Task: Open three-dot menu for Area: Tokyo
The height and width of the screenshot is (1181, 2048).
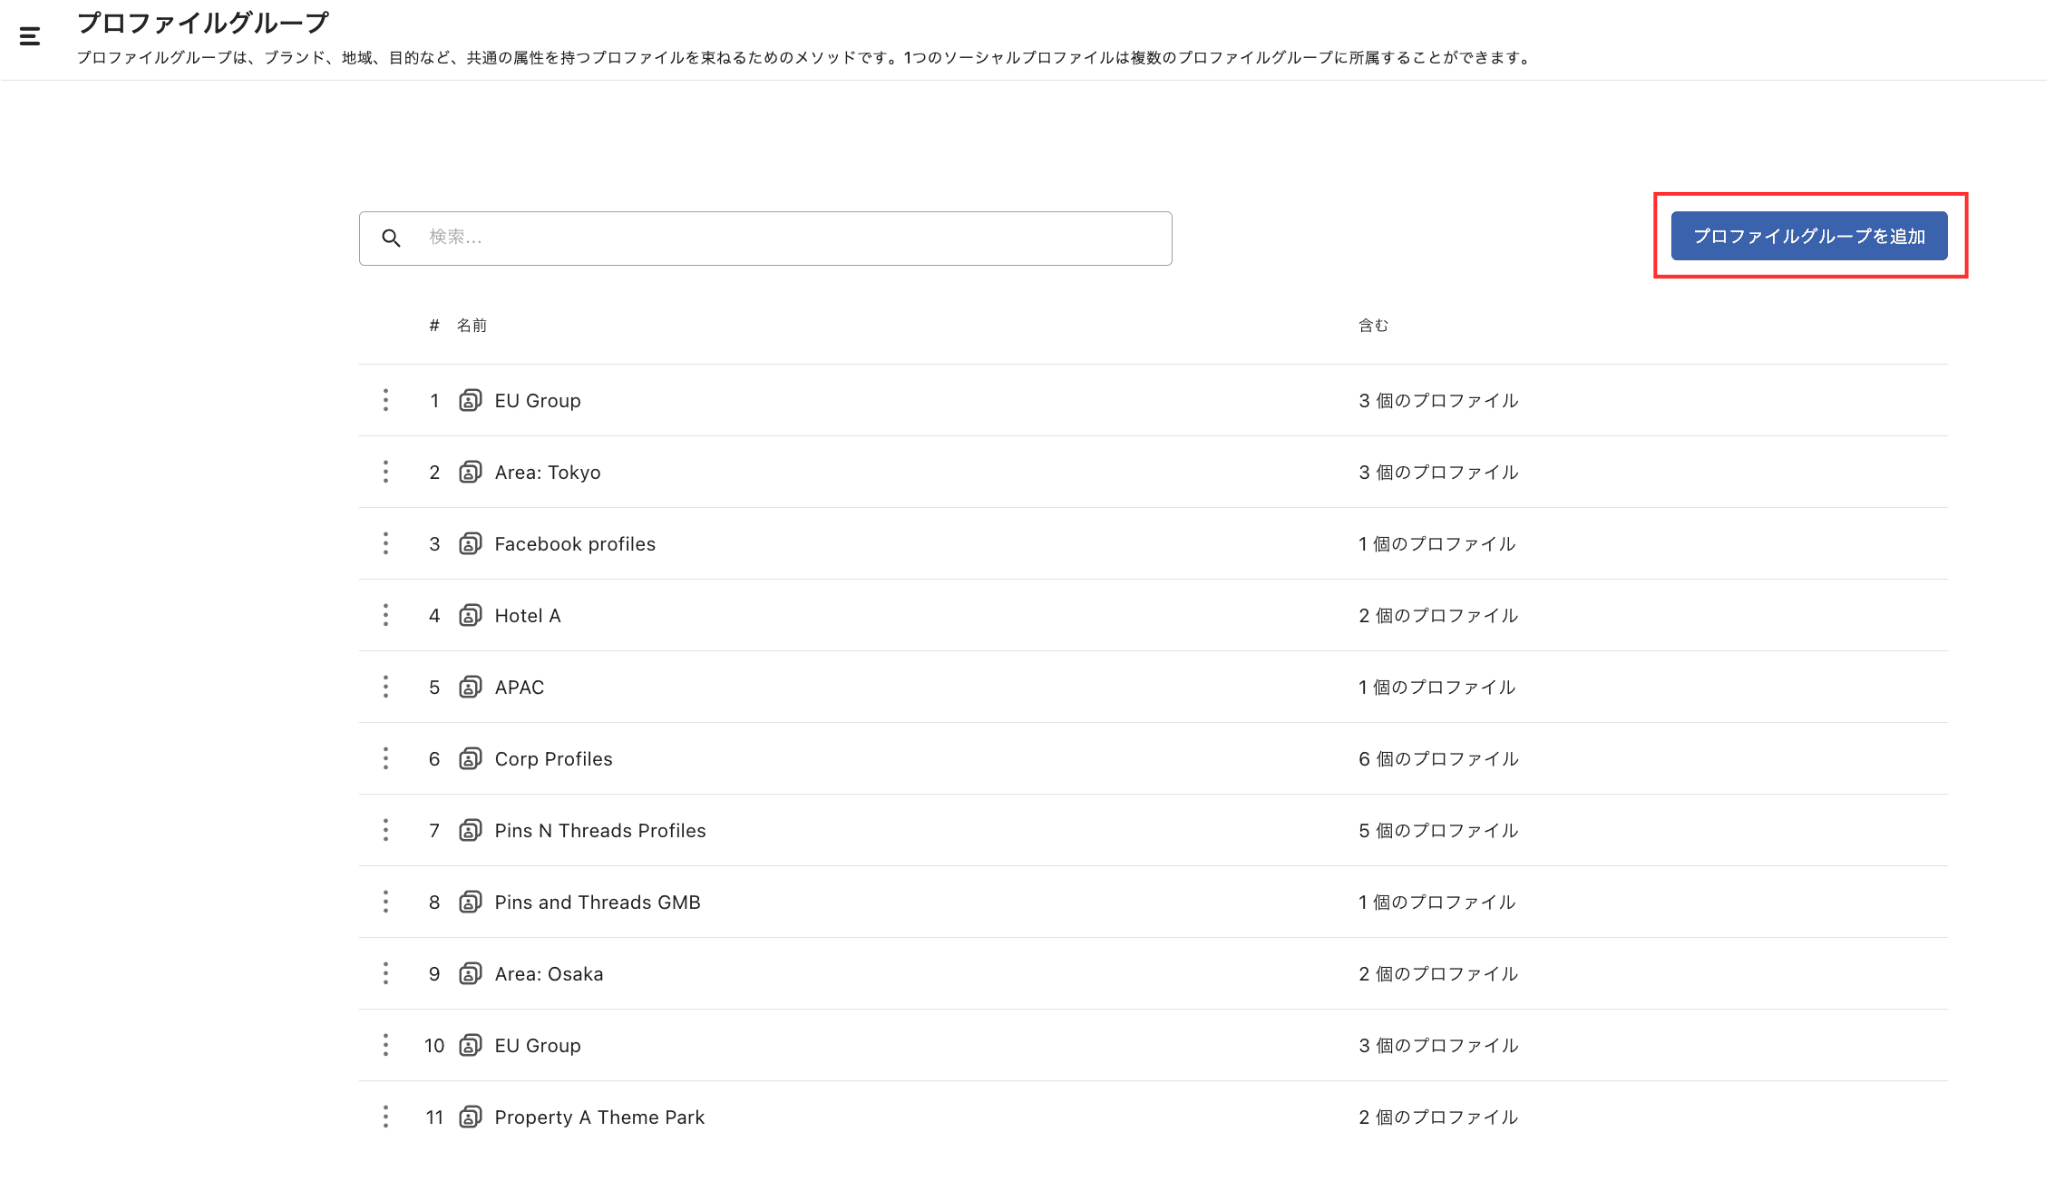Action: (385, 472)
